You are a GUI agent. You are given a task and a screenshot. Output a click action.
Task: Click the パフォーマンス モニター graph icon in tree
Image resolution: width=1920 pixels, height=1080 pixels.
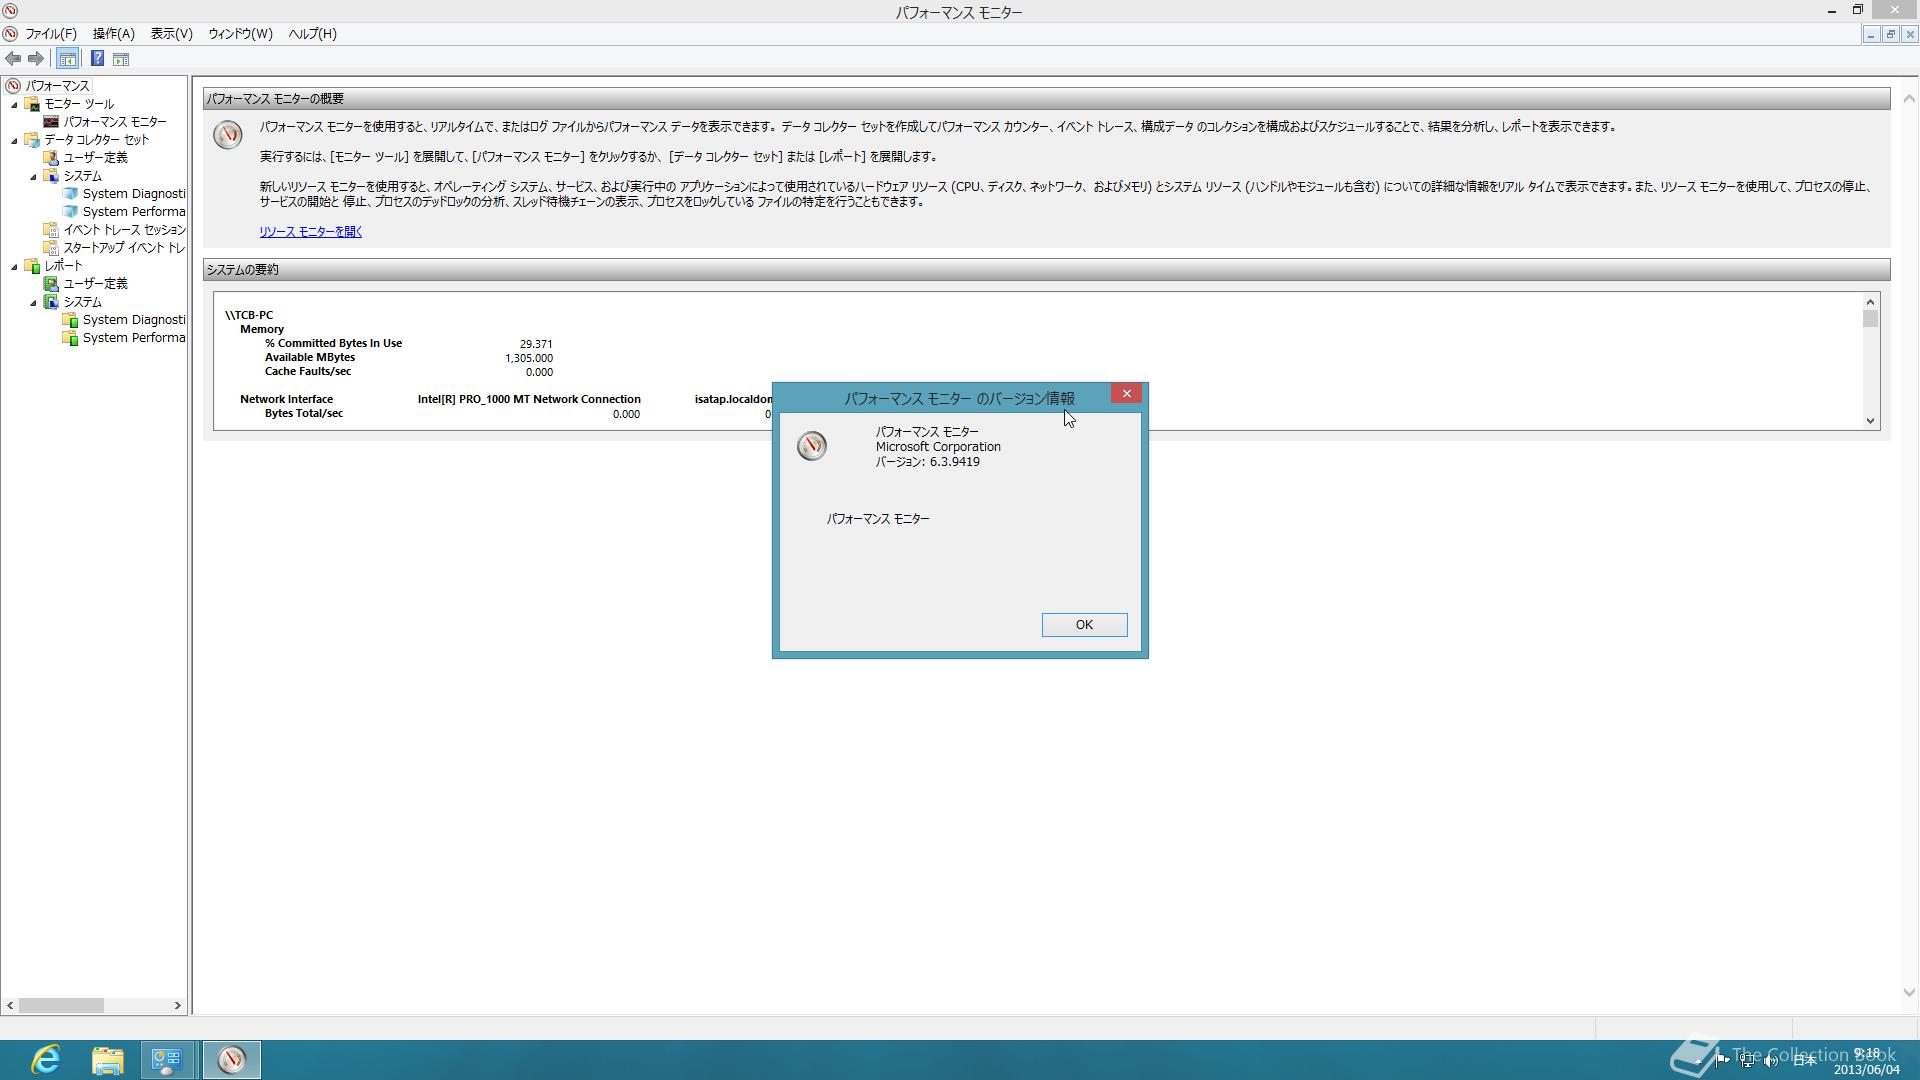(x=51, y=122)
